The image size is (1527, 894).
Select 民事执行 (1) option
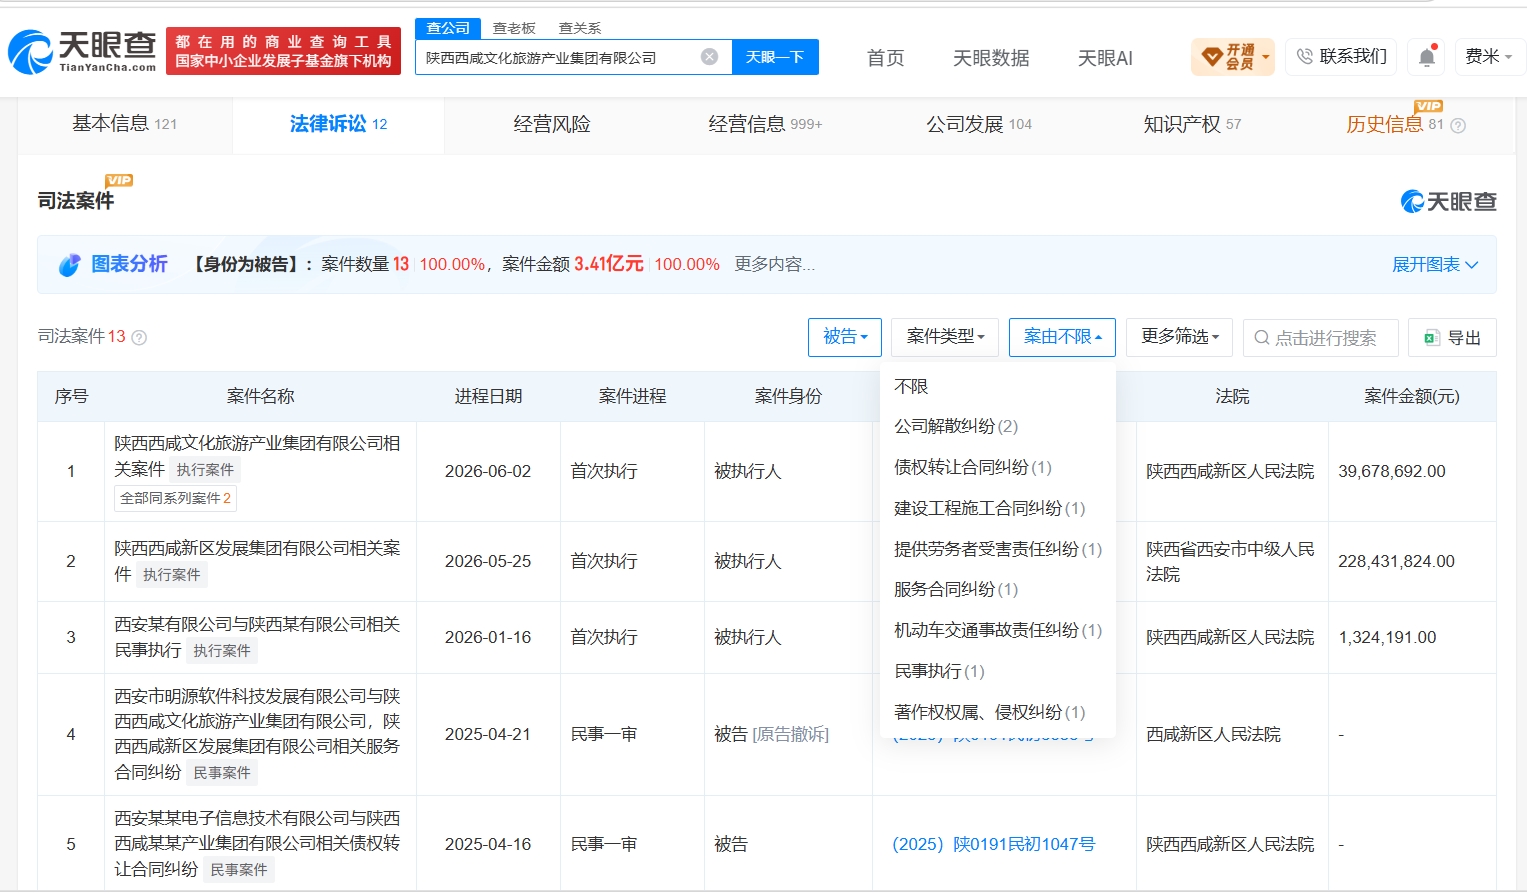940,671
